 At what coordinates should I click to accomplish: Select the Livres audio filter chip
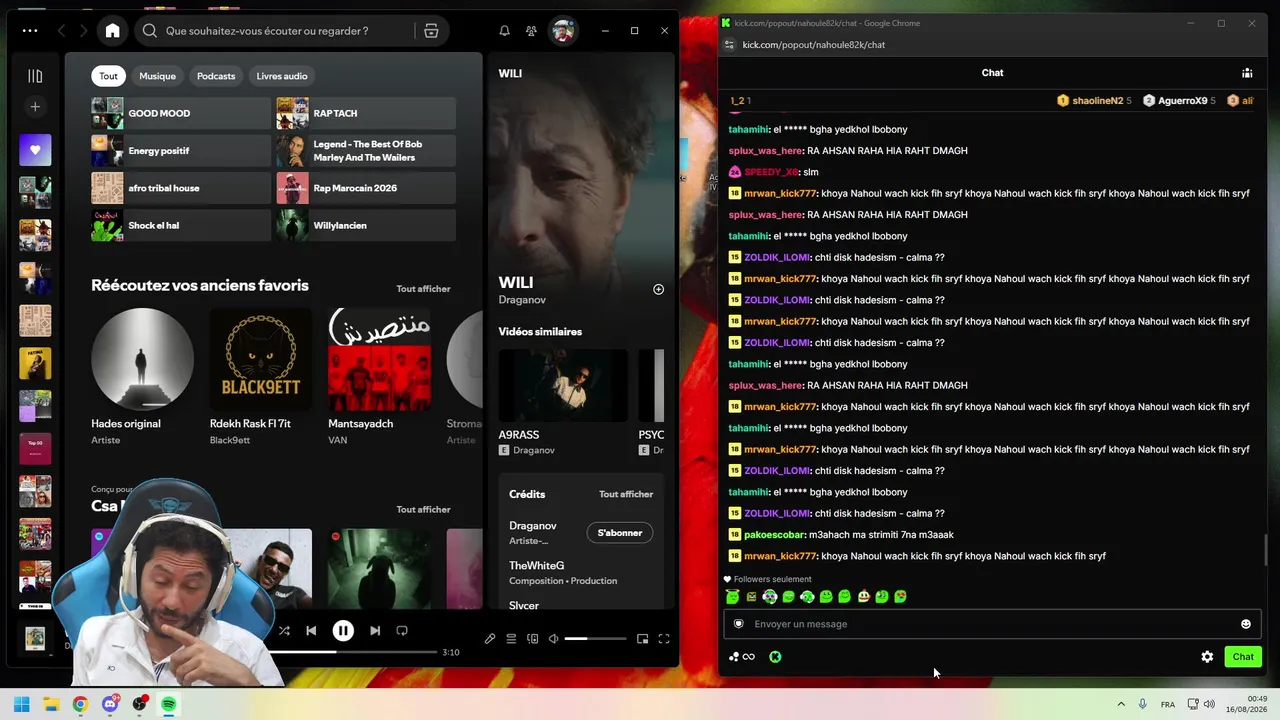click(282, 76)
